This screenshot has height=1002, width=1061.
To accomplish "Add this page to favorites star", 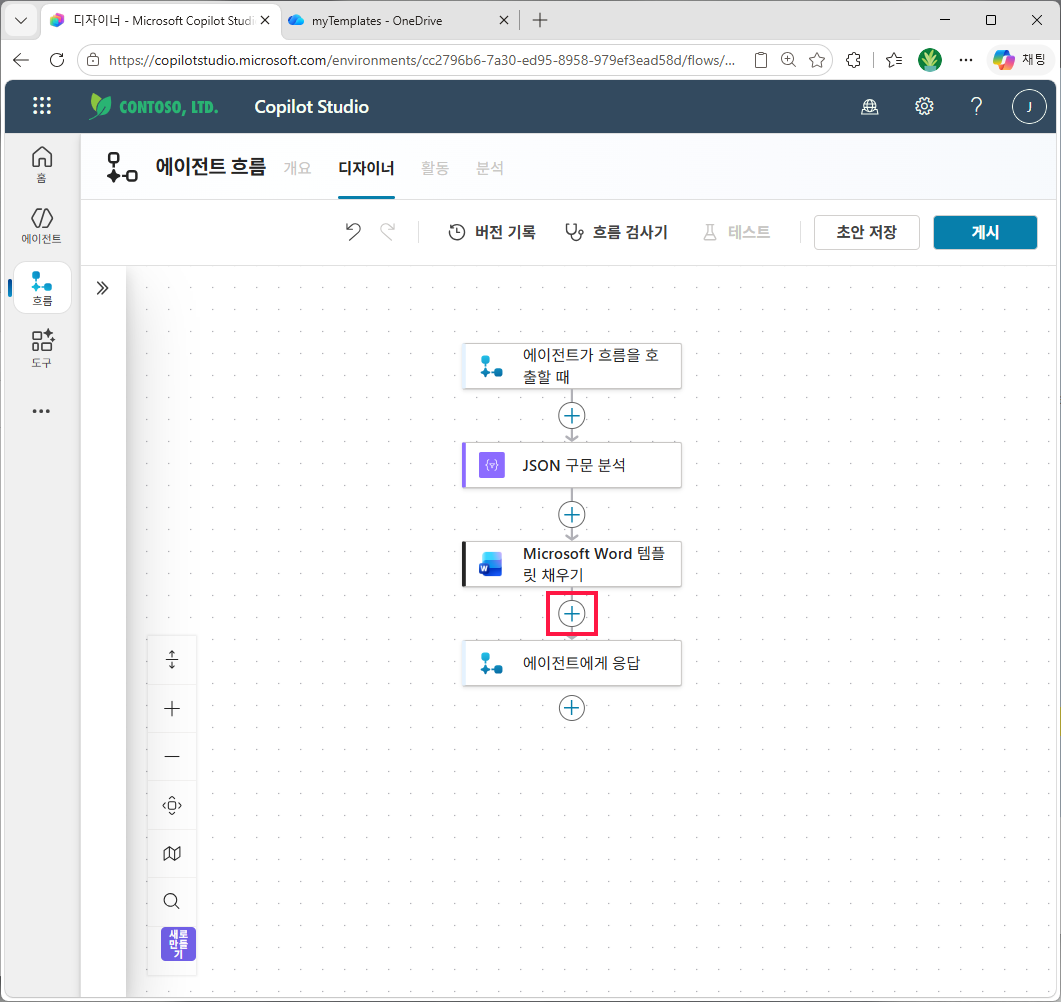I will tap(817, 60).
